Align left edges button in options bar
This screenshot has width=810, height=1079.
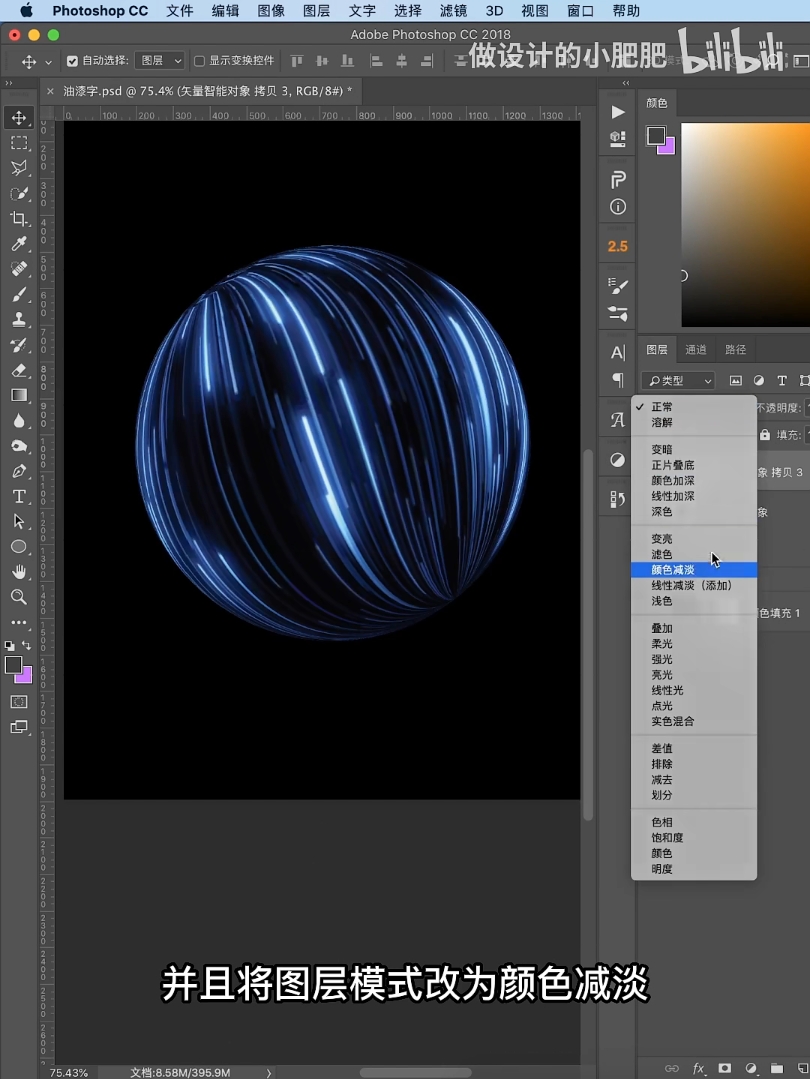376,61
